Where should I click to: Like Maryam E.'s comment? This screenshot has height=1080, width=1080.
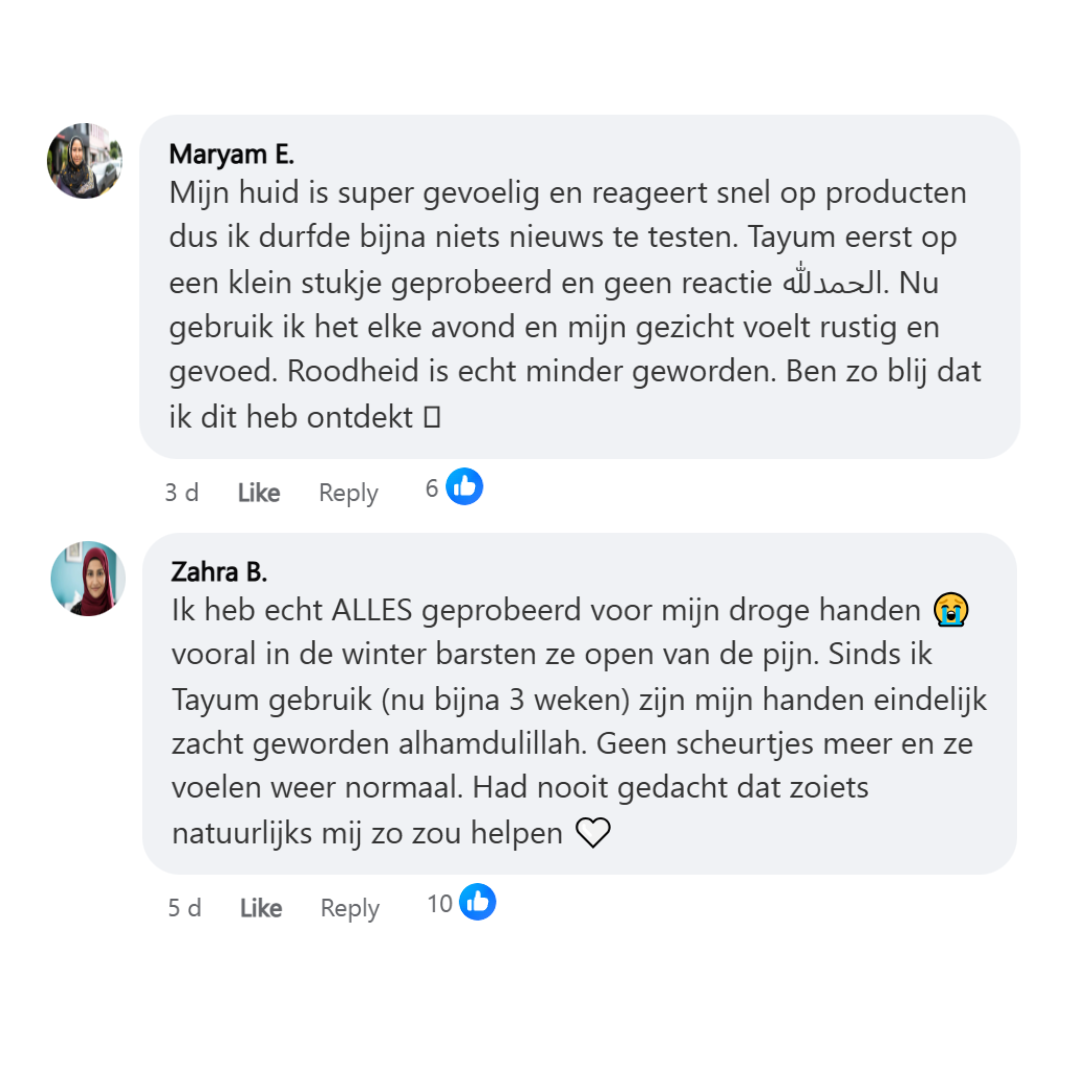[259, 492]
